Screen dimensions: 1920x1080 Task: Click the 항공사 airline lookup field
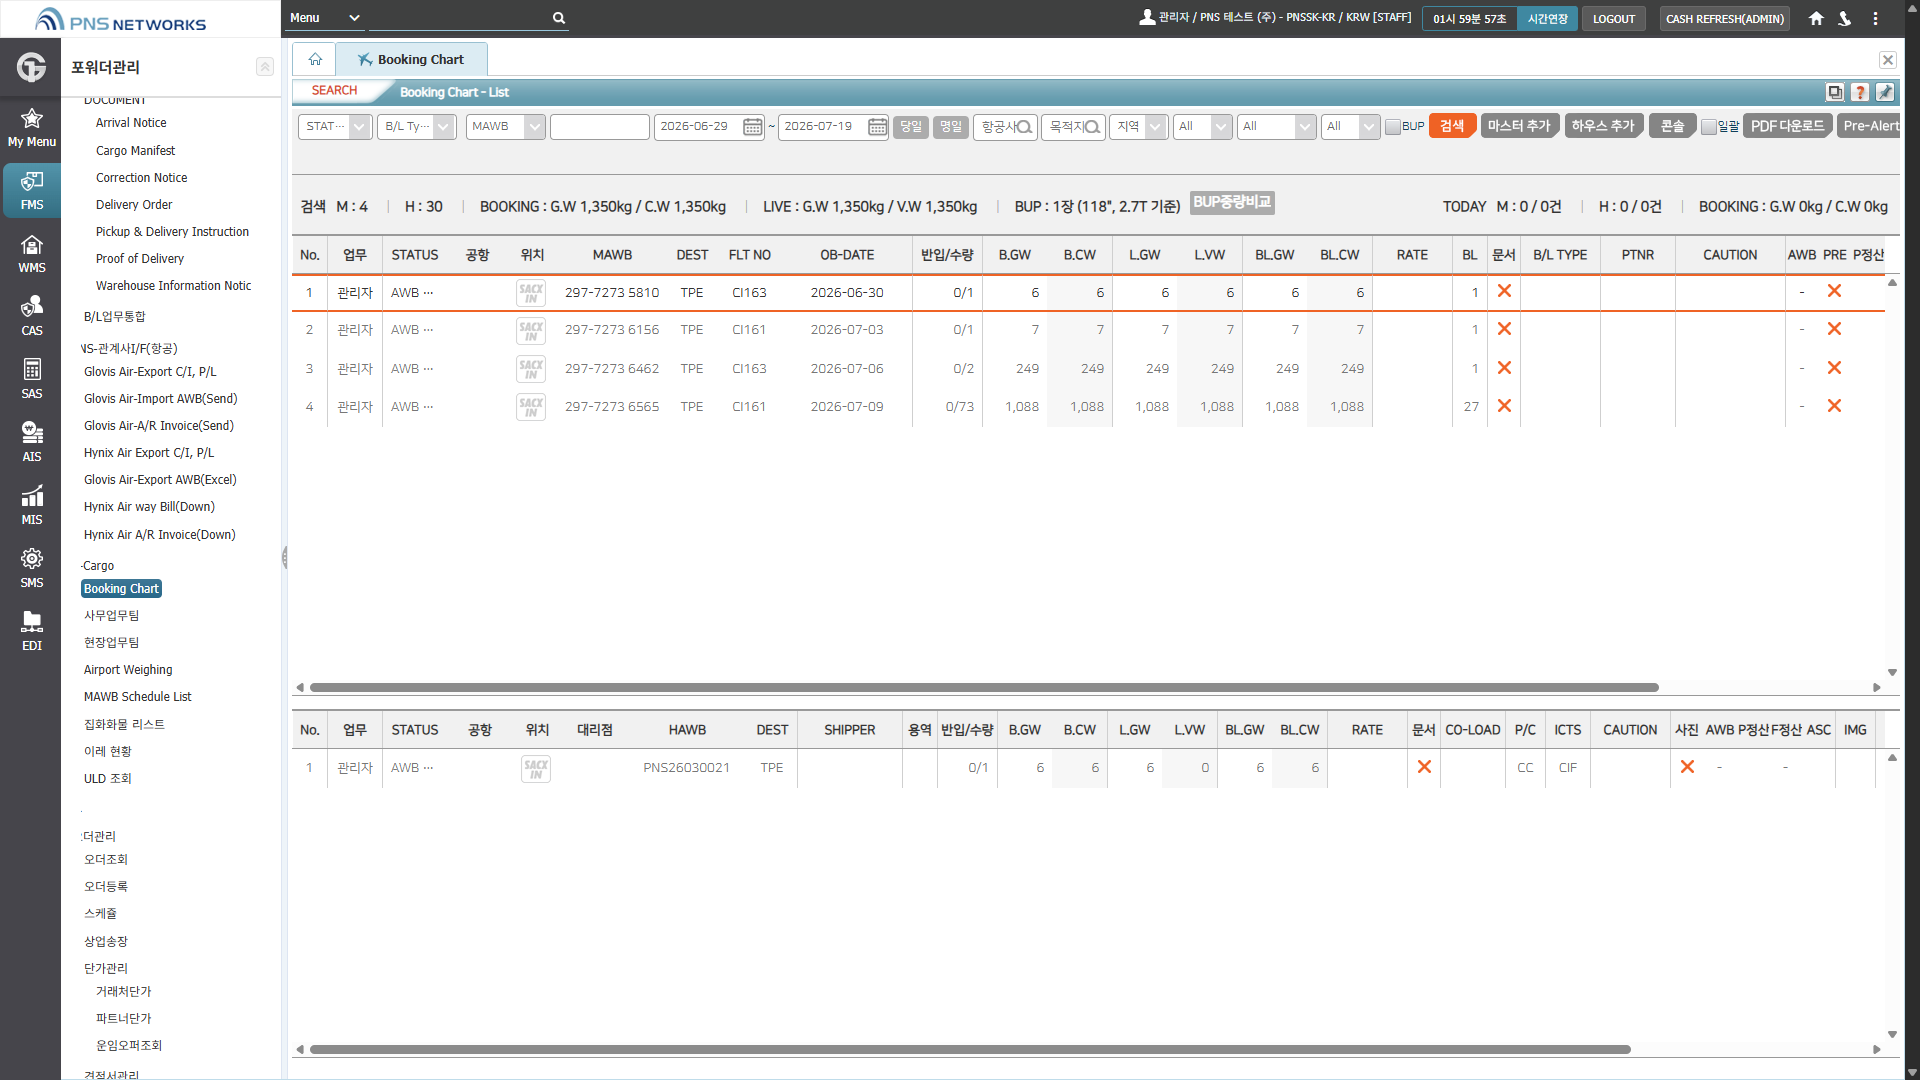pos(1005,127)
